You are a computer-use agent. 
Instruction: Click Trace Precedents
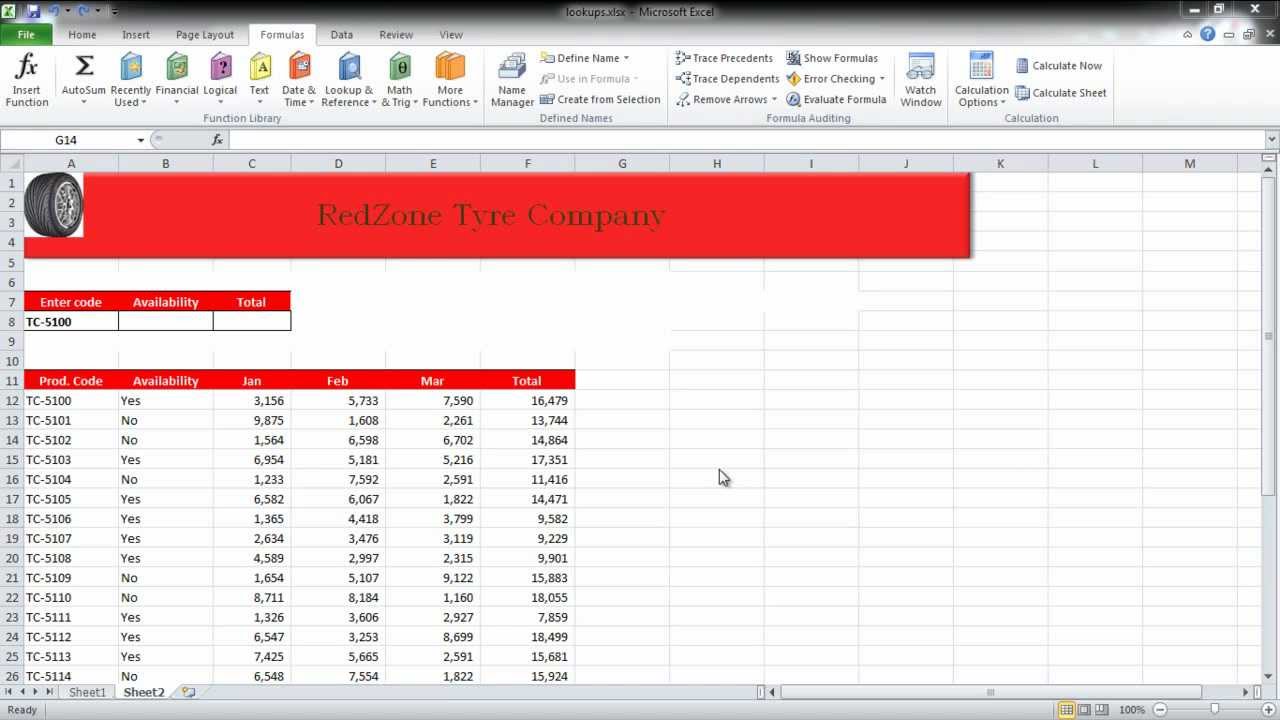click(724, 58)
